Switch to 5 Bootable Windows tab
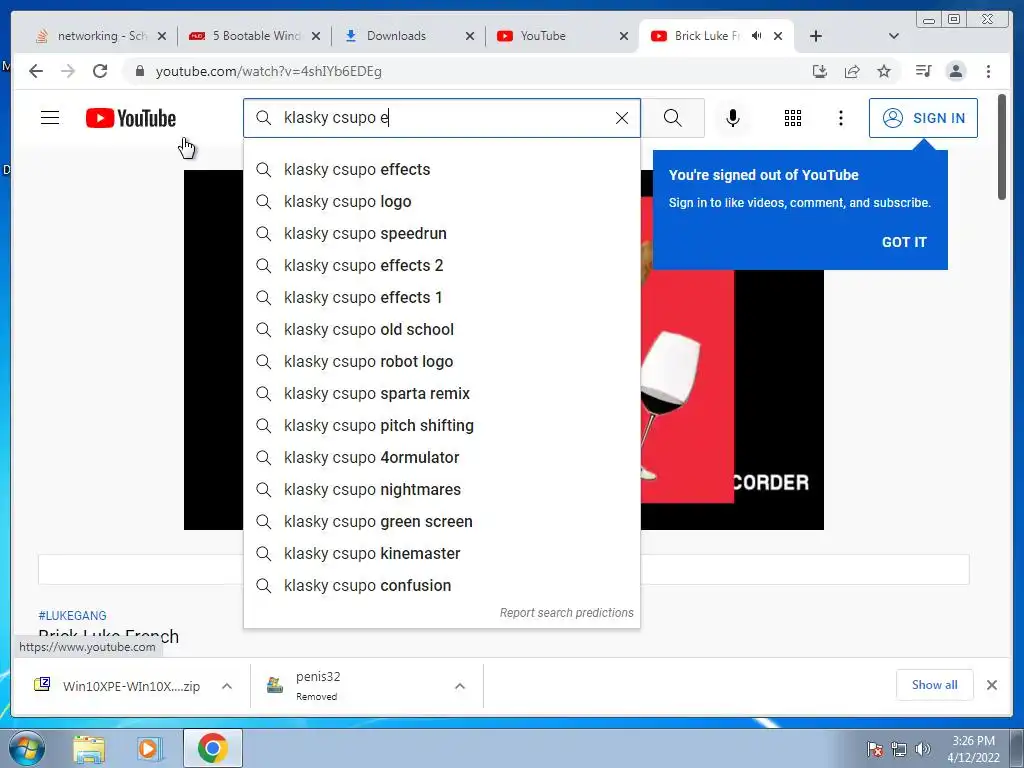 254,36
